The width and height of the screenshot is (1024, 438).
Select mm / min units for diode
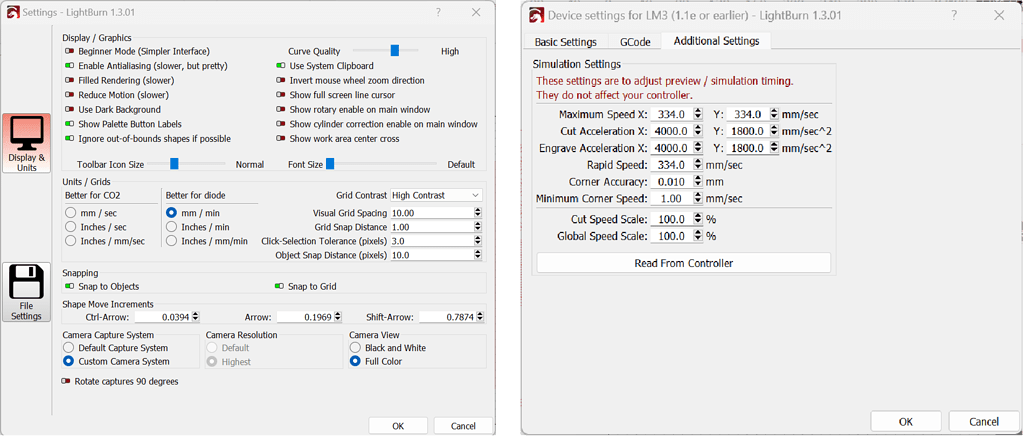coord(171,213)
